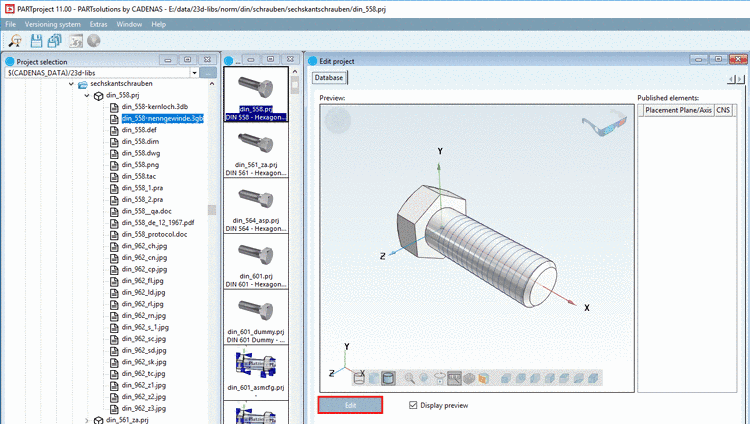750x424 pixels.
Task: Select din_558_1.pra in tree
Action: [142, 188]
